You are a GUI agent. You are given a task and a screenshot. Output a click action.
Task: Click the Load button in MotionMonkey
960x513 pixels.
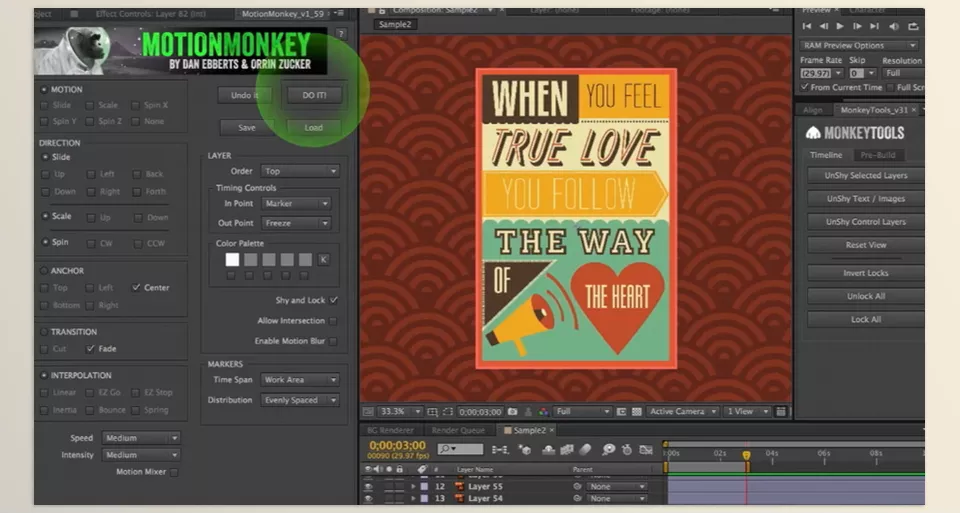[x=313, y=127]
